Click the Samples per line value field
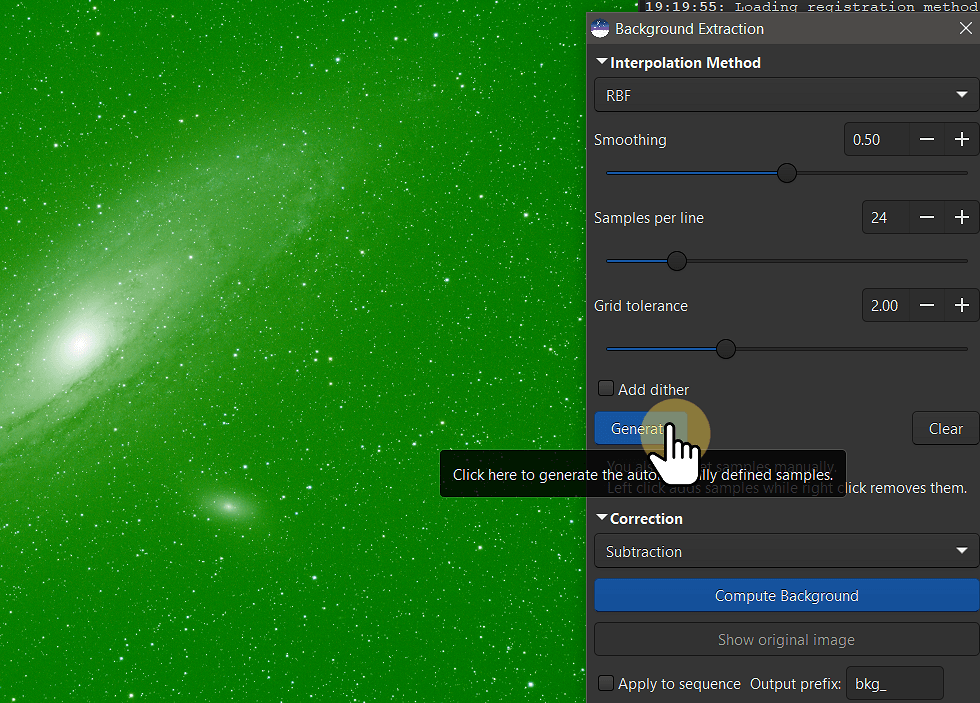This screenshot has width=980, height=703. point(885,218)
